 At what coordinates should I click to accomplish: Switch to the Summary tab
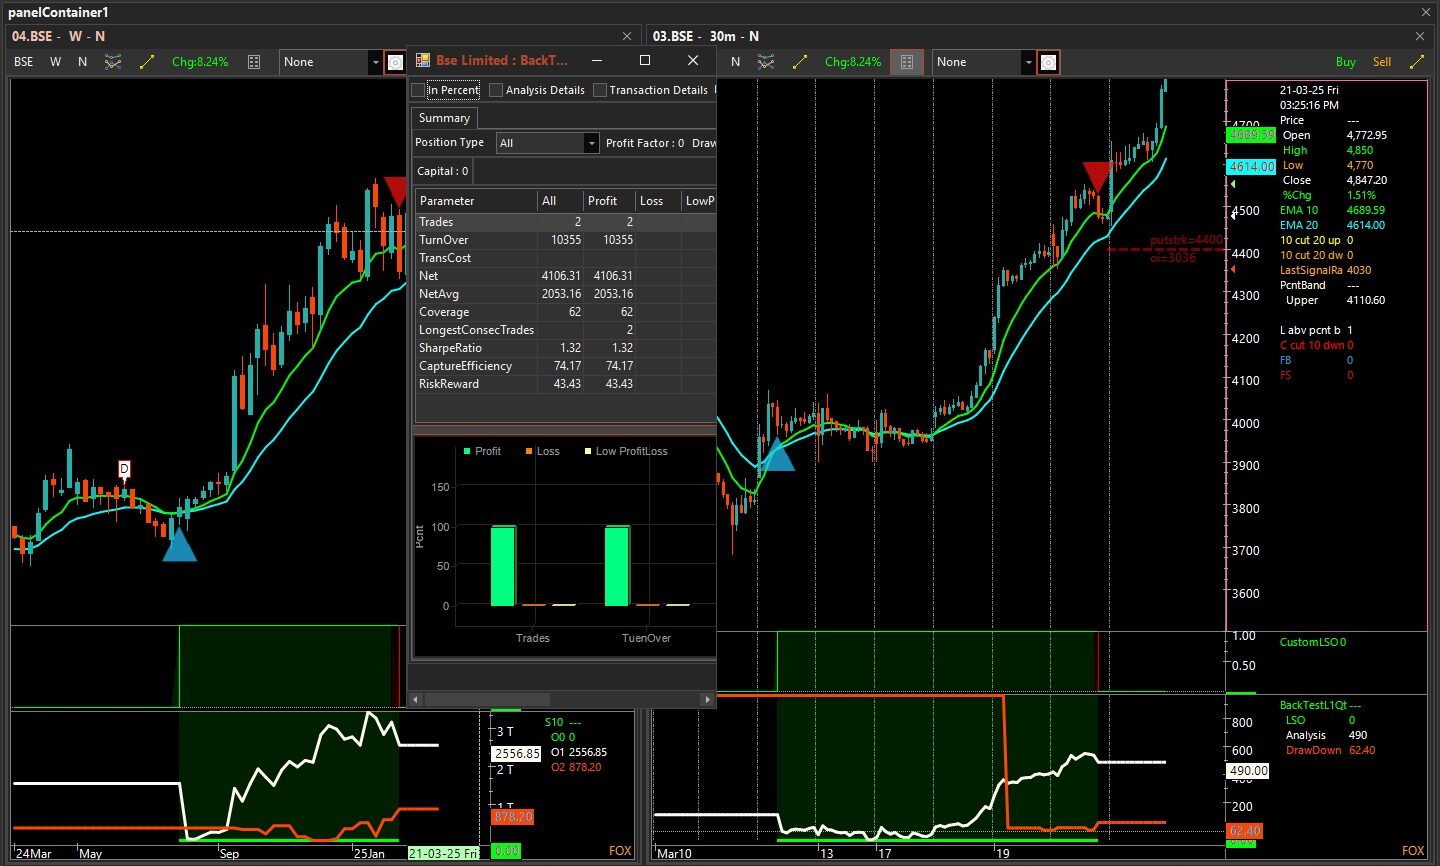tap(444, 118)
